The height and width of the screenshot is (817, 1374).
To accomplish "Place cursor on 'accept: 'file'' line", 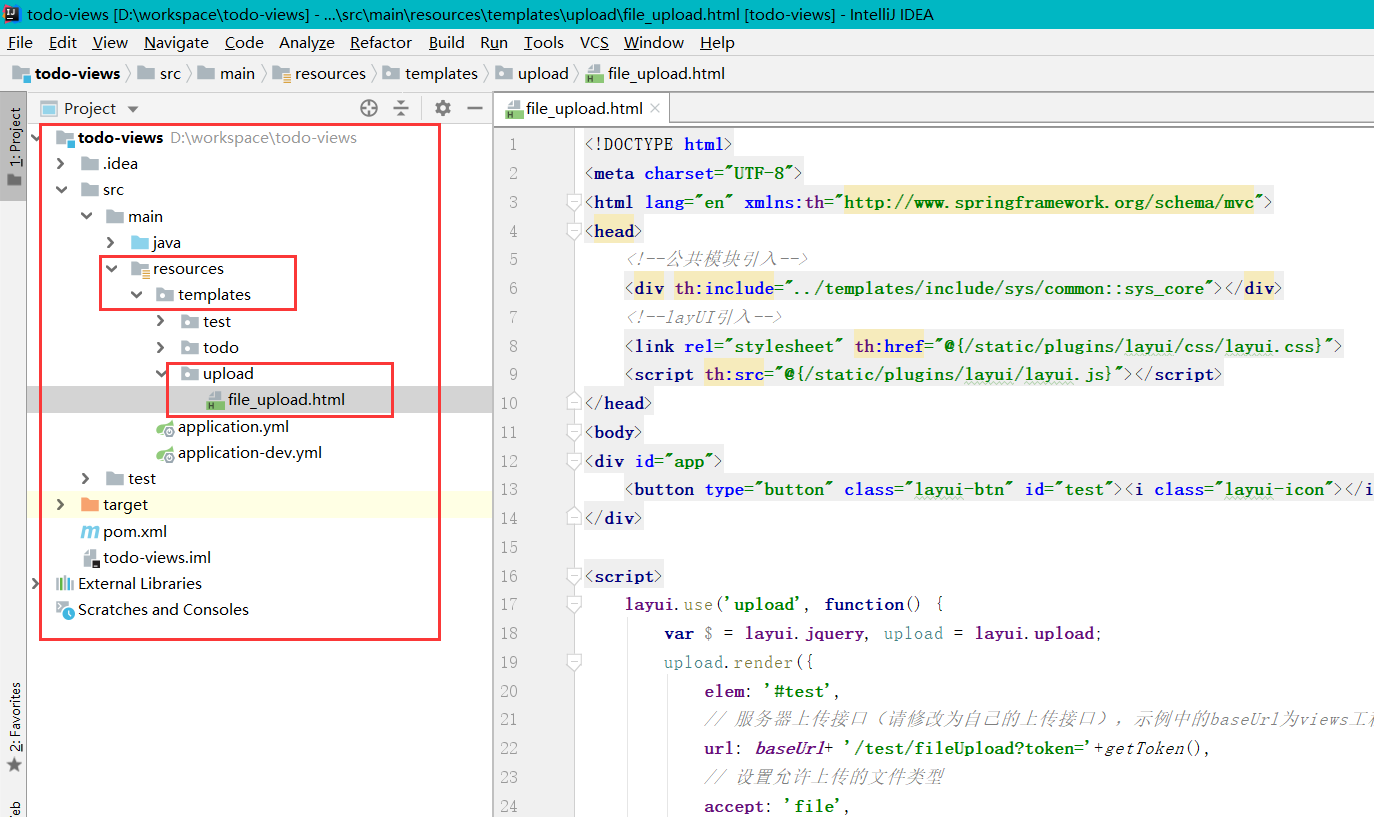I will click(776, 806).
